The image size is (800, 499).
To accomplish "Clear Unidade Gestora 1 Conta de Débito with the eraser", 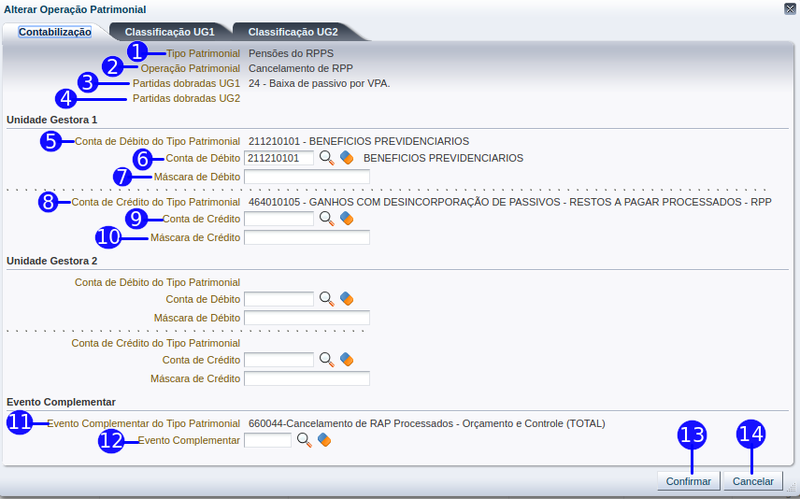I will click(347, 158).
